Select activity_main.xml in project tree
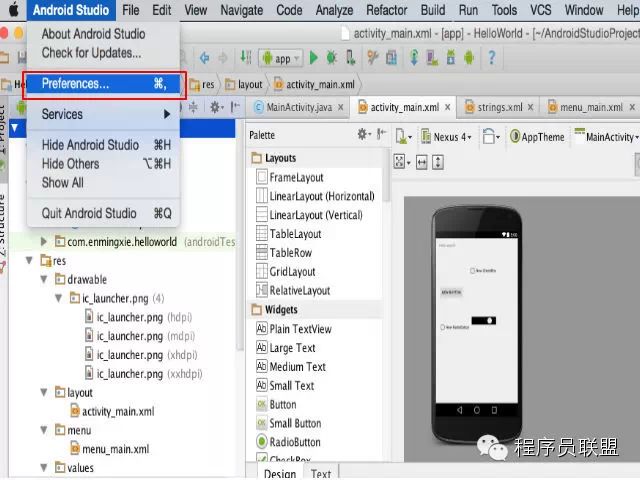Screen dimensions: 640x480 (x=112, y=411)
